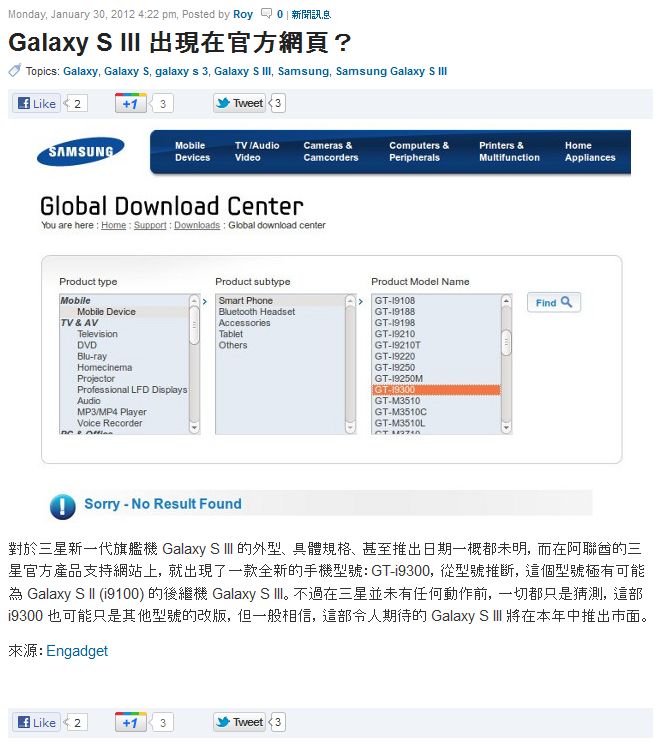Click the bottom Tweet button

(x=239, y=722)
